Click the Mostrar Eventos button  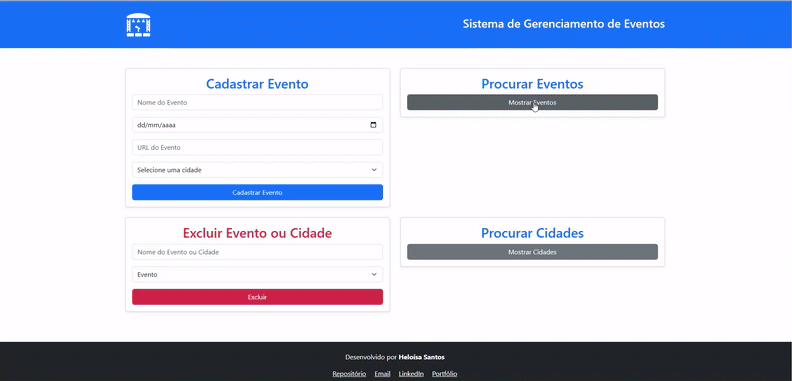[532, 102]
